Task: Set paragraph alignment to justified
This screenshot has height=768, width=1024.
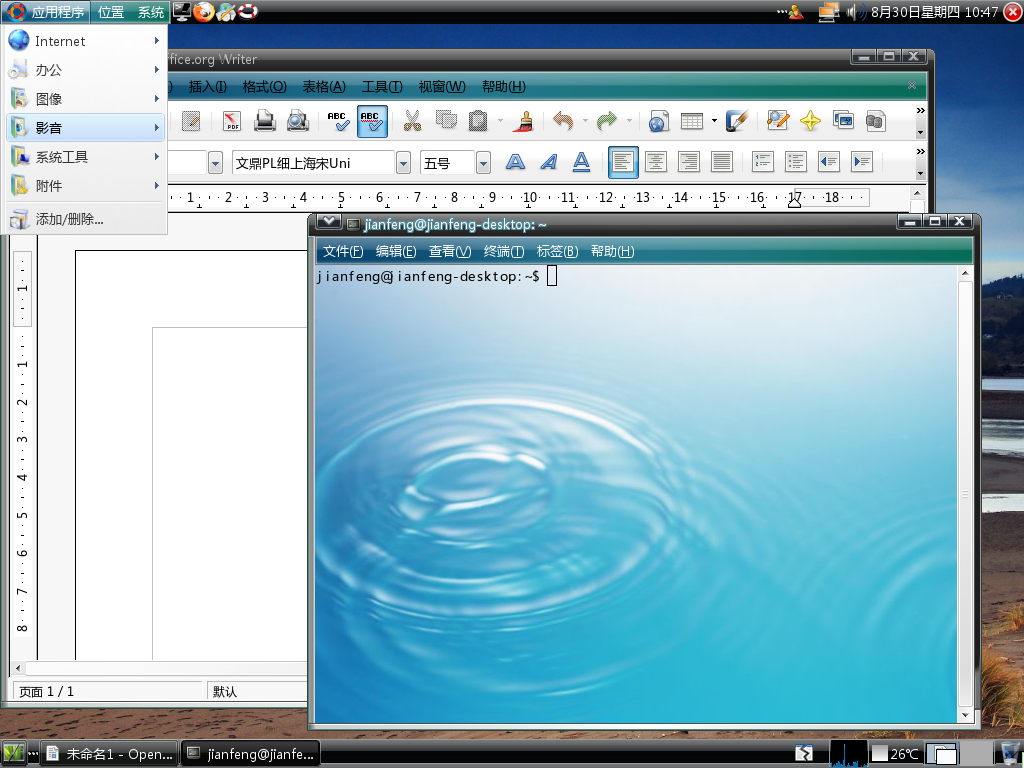Action: 722,161
